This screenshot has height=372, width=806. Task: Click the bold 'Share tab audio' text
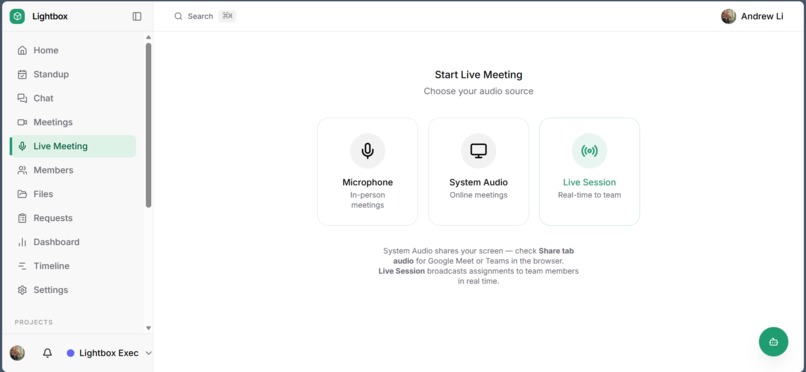[x=483, y=256]
